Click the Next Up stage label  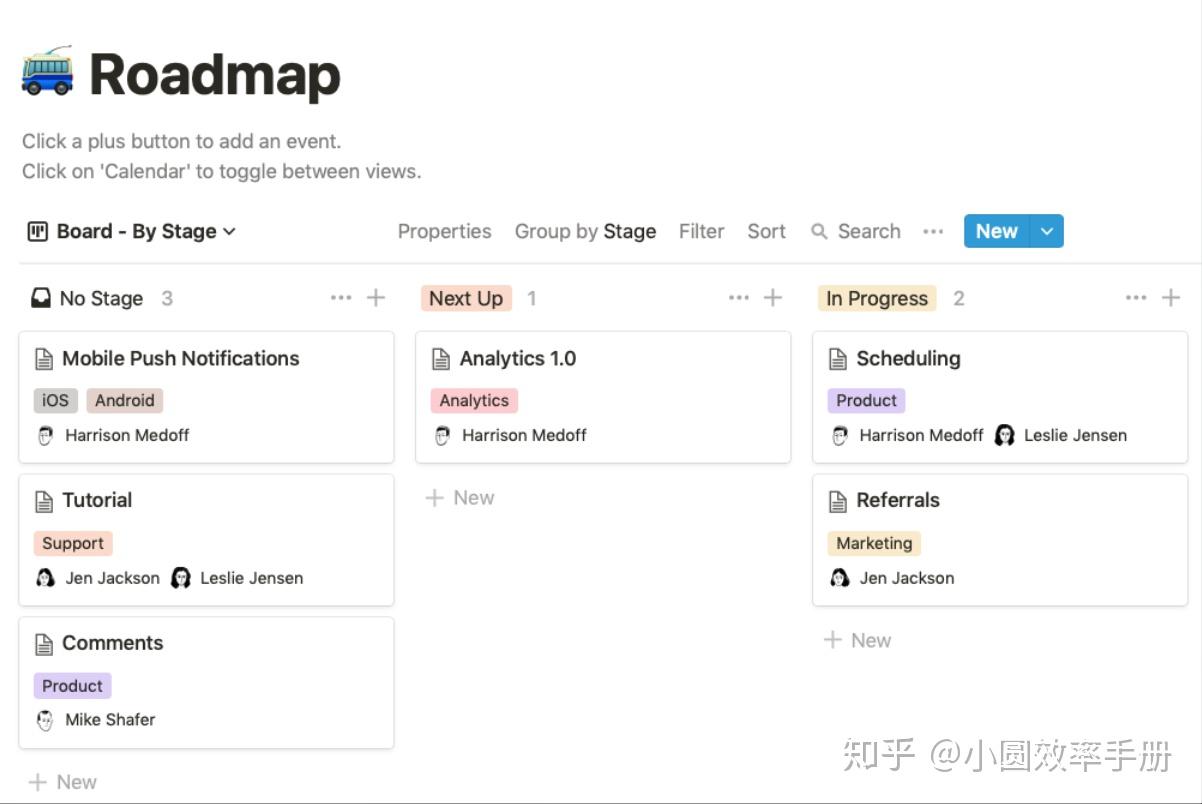466,298
